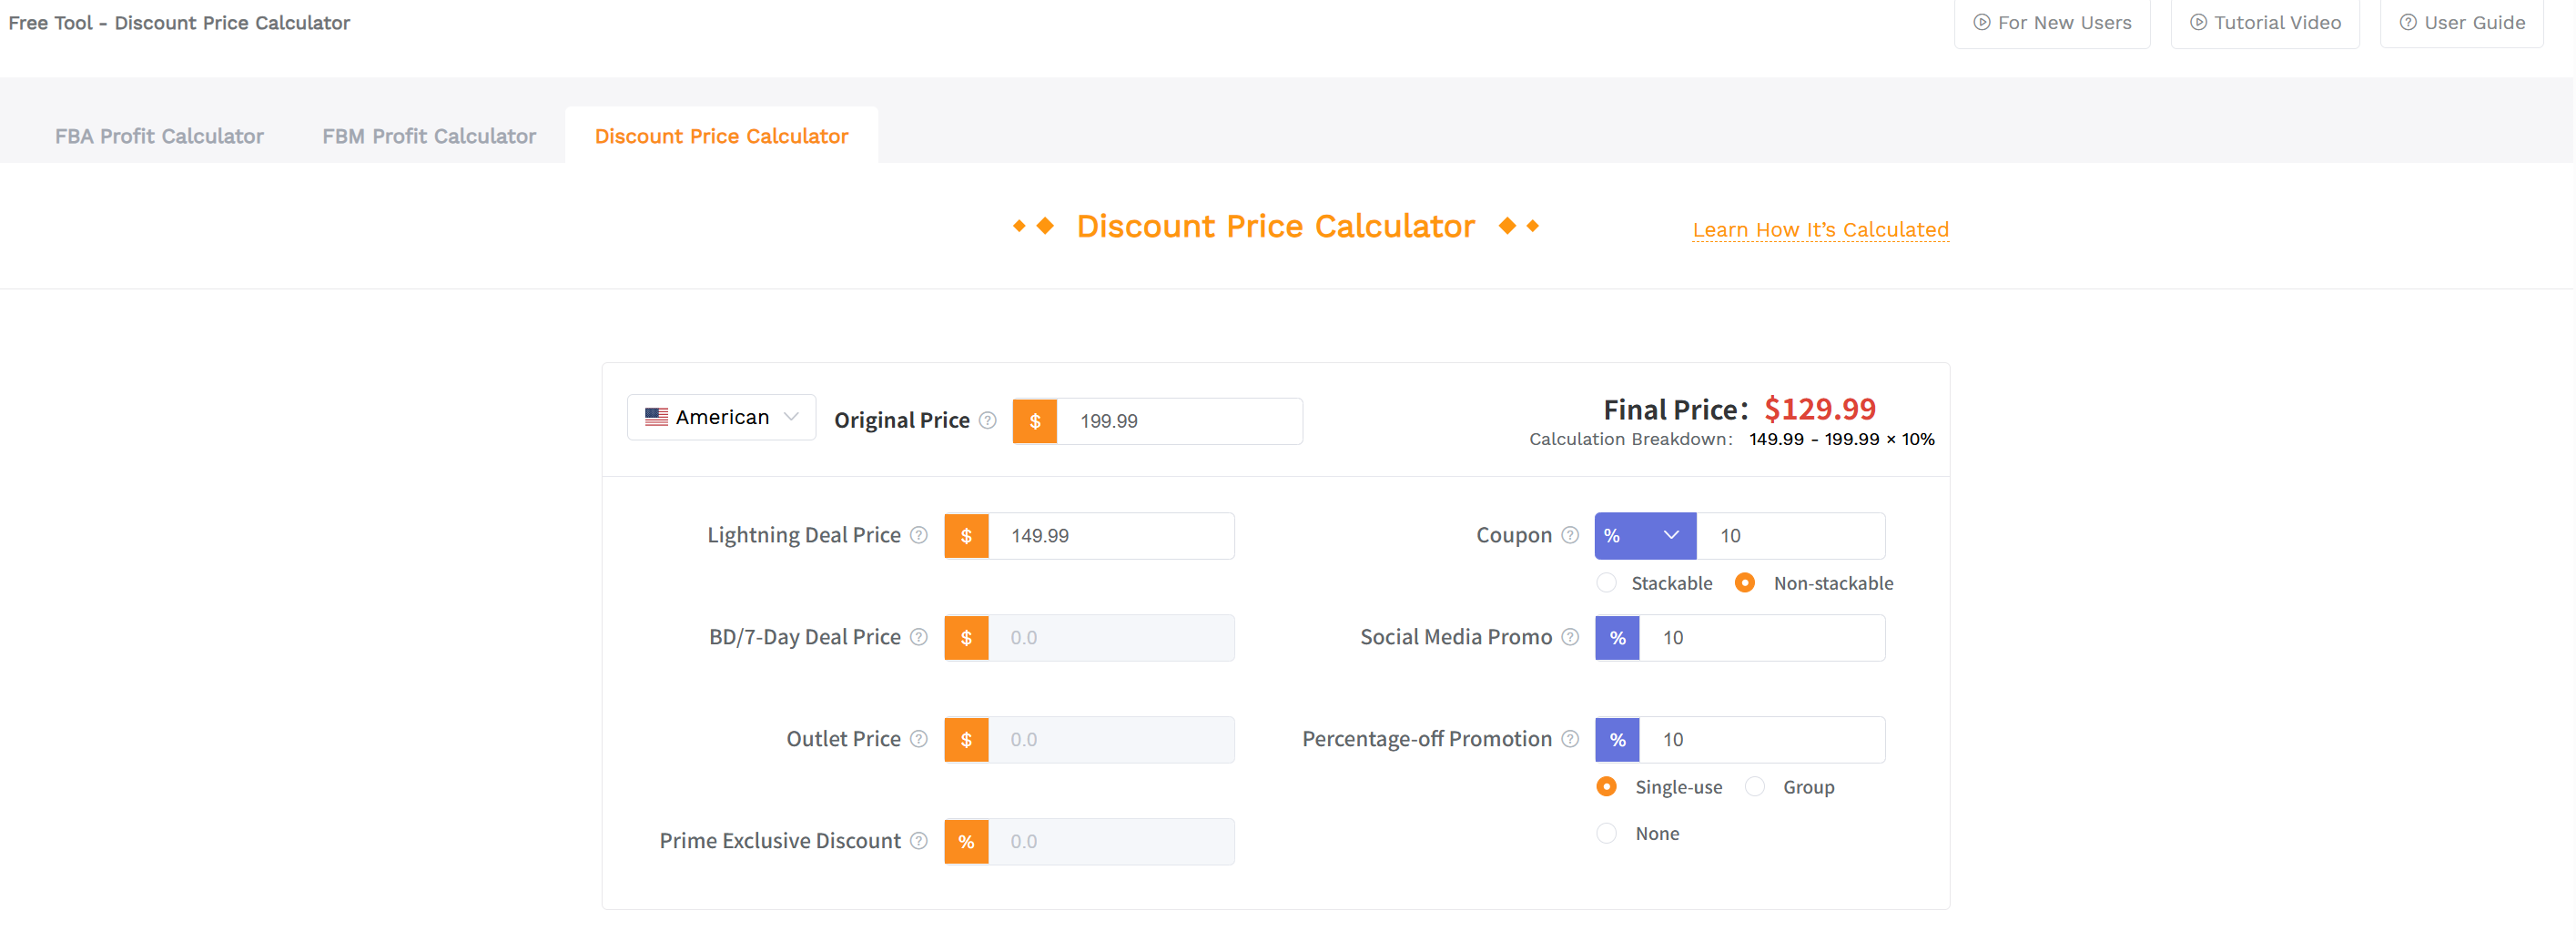This screenshot has width=2576, height=941.
Task: Click the help icon next to Coupon
Action: [1570, 535]
